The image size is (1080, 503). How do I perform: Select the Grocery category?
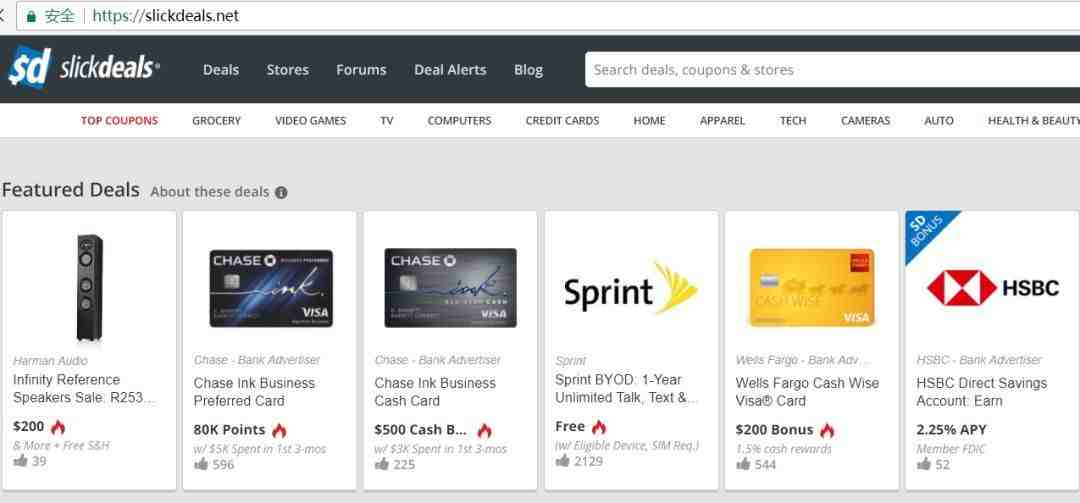216,121
